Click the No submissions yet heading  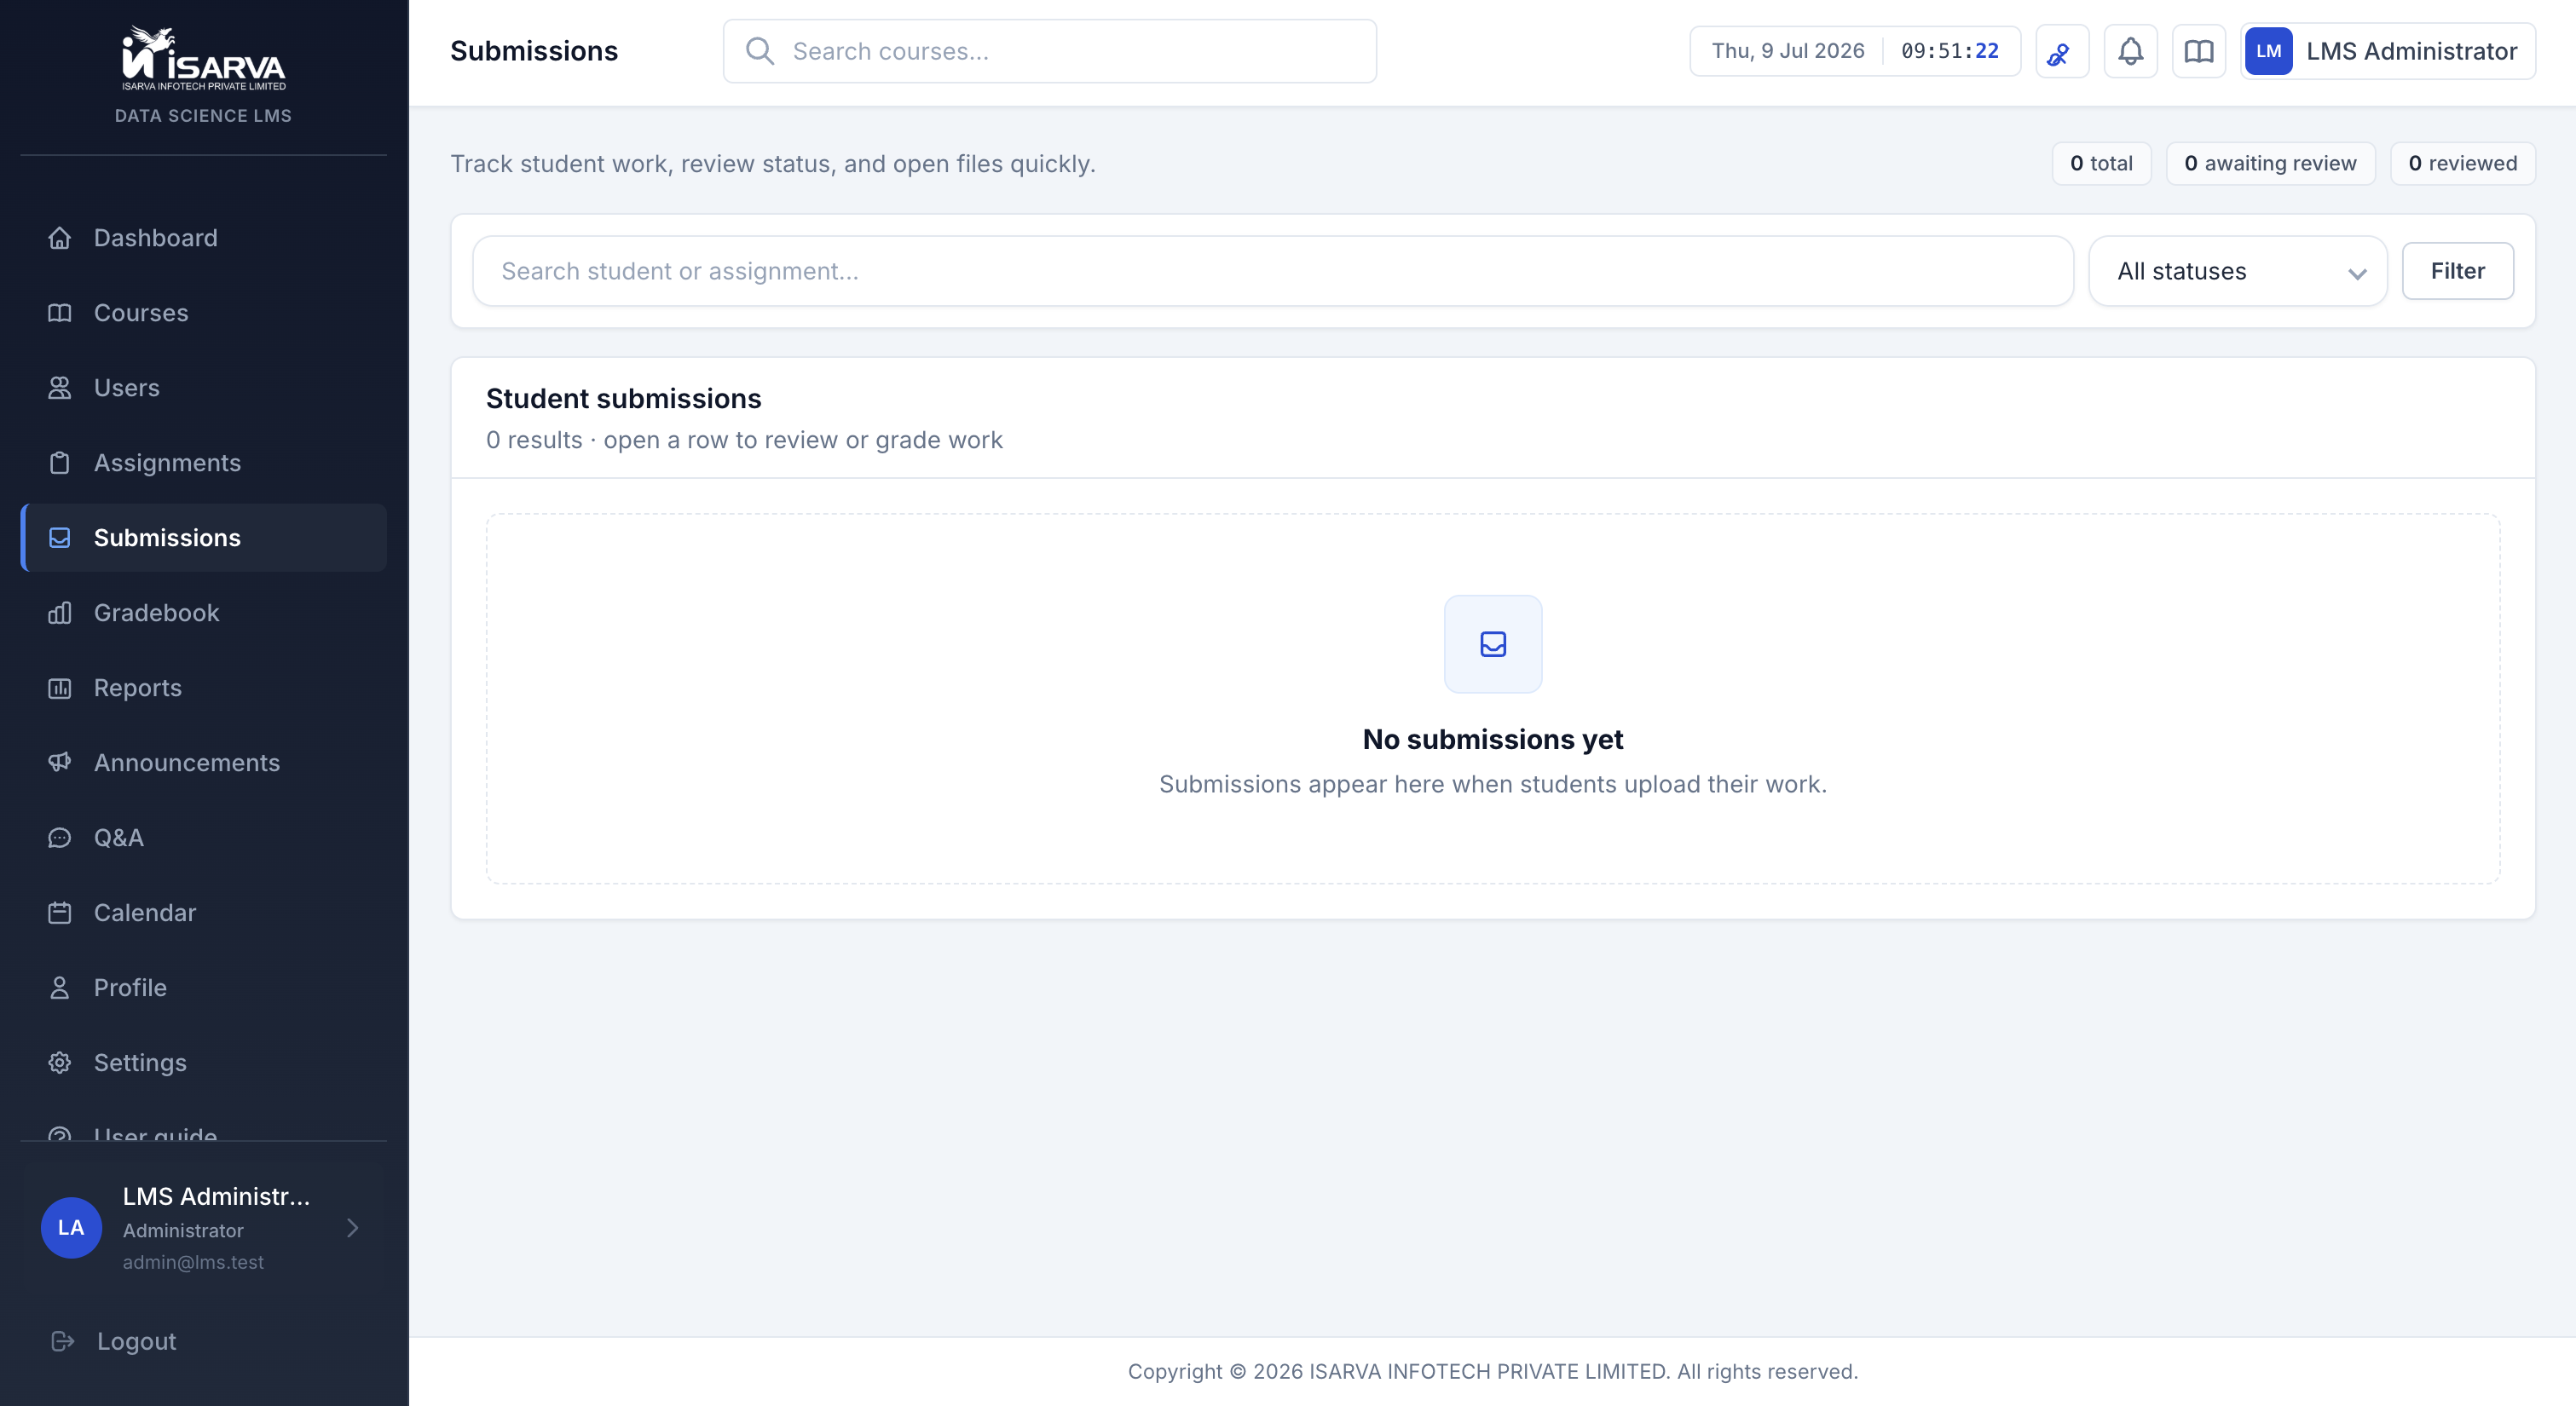[x=1493, y=739]
